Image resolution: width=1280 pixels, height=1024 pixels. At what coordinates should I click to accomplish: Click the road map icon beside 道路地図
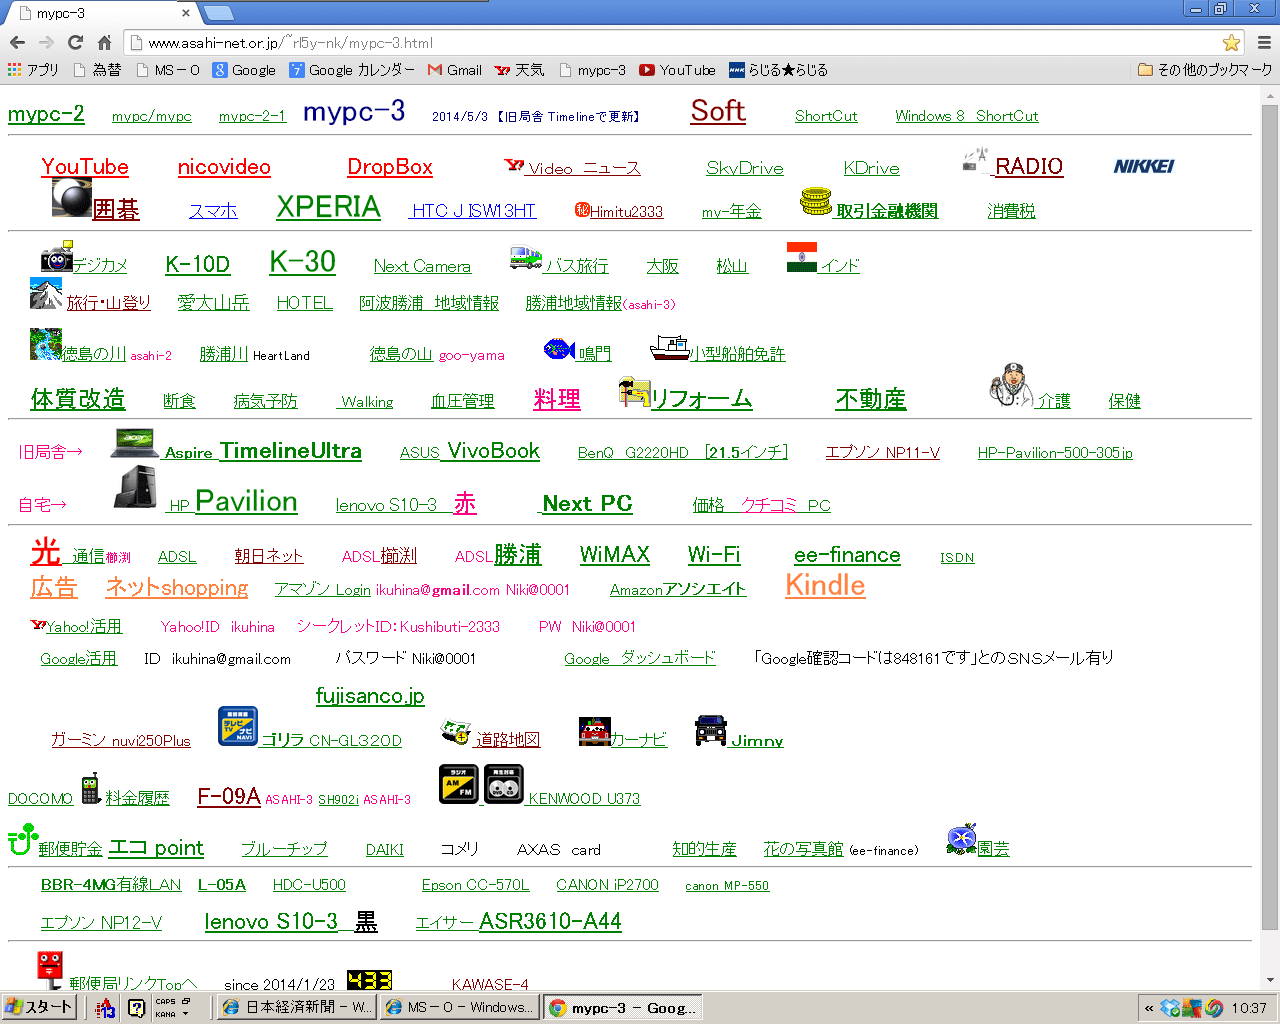[456, 732]
